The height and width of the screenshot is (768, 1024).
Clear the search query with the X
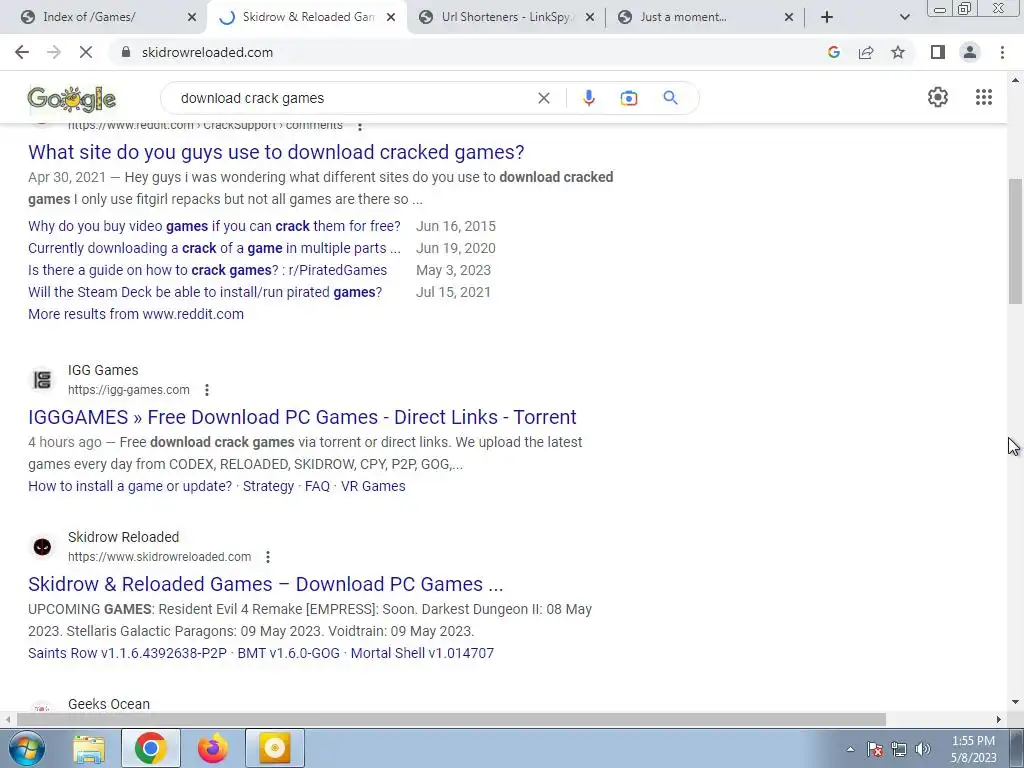[x=543, y=98]
